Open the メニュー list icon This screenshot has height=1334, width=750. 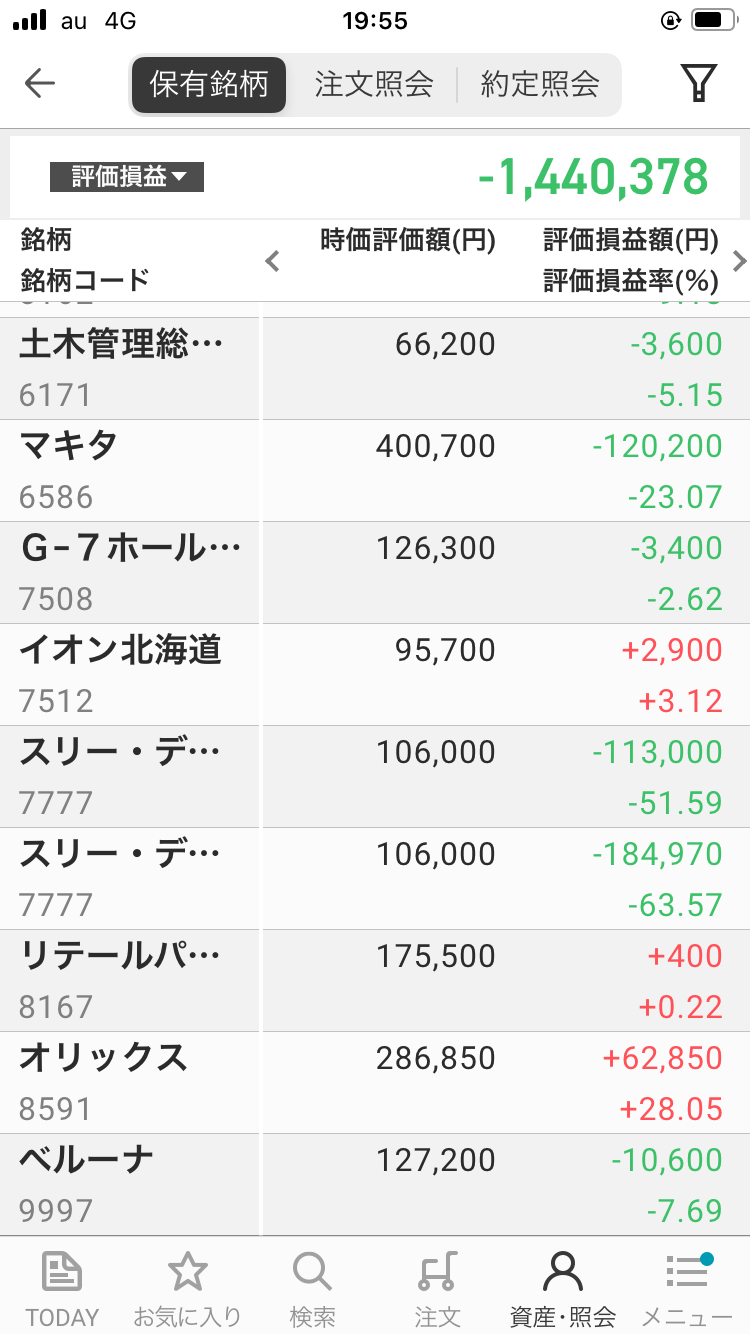pyautogui.click(x=687, y=1273)
